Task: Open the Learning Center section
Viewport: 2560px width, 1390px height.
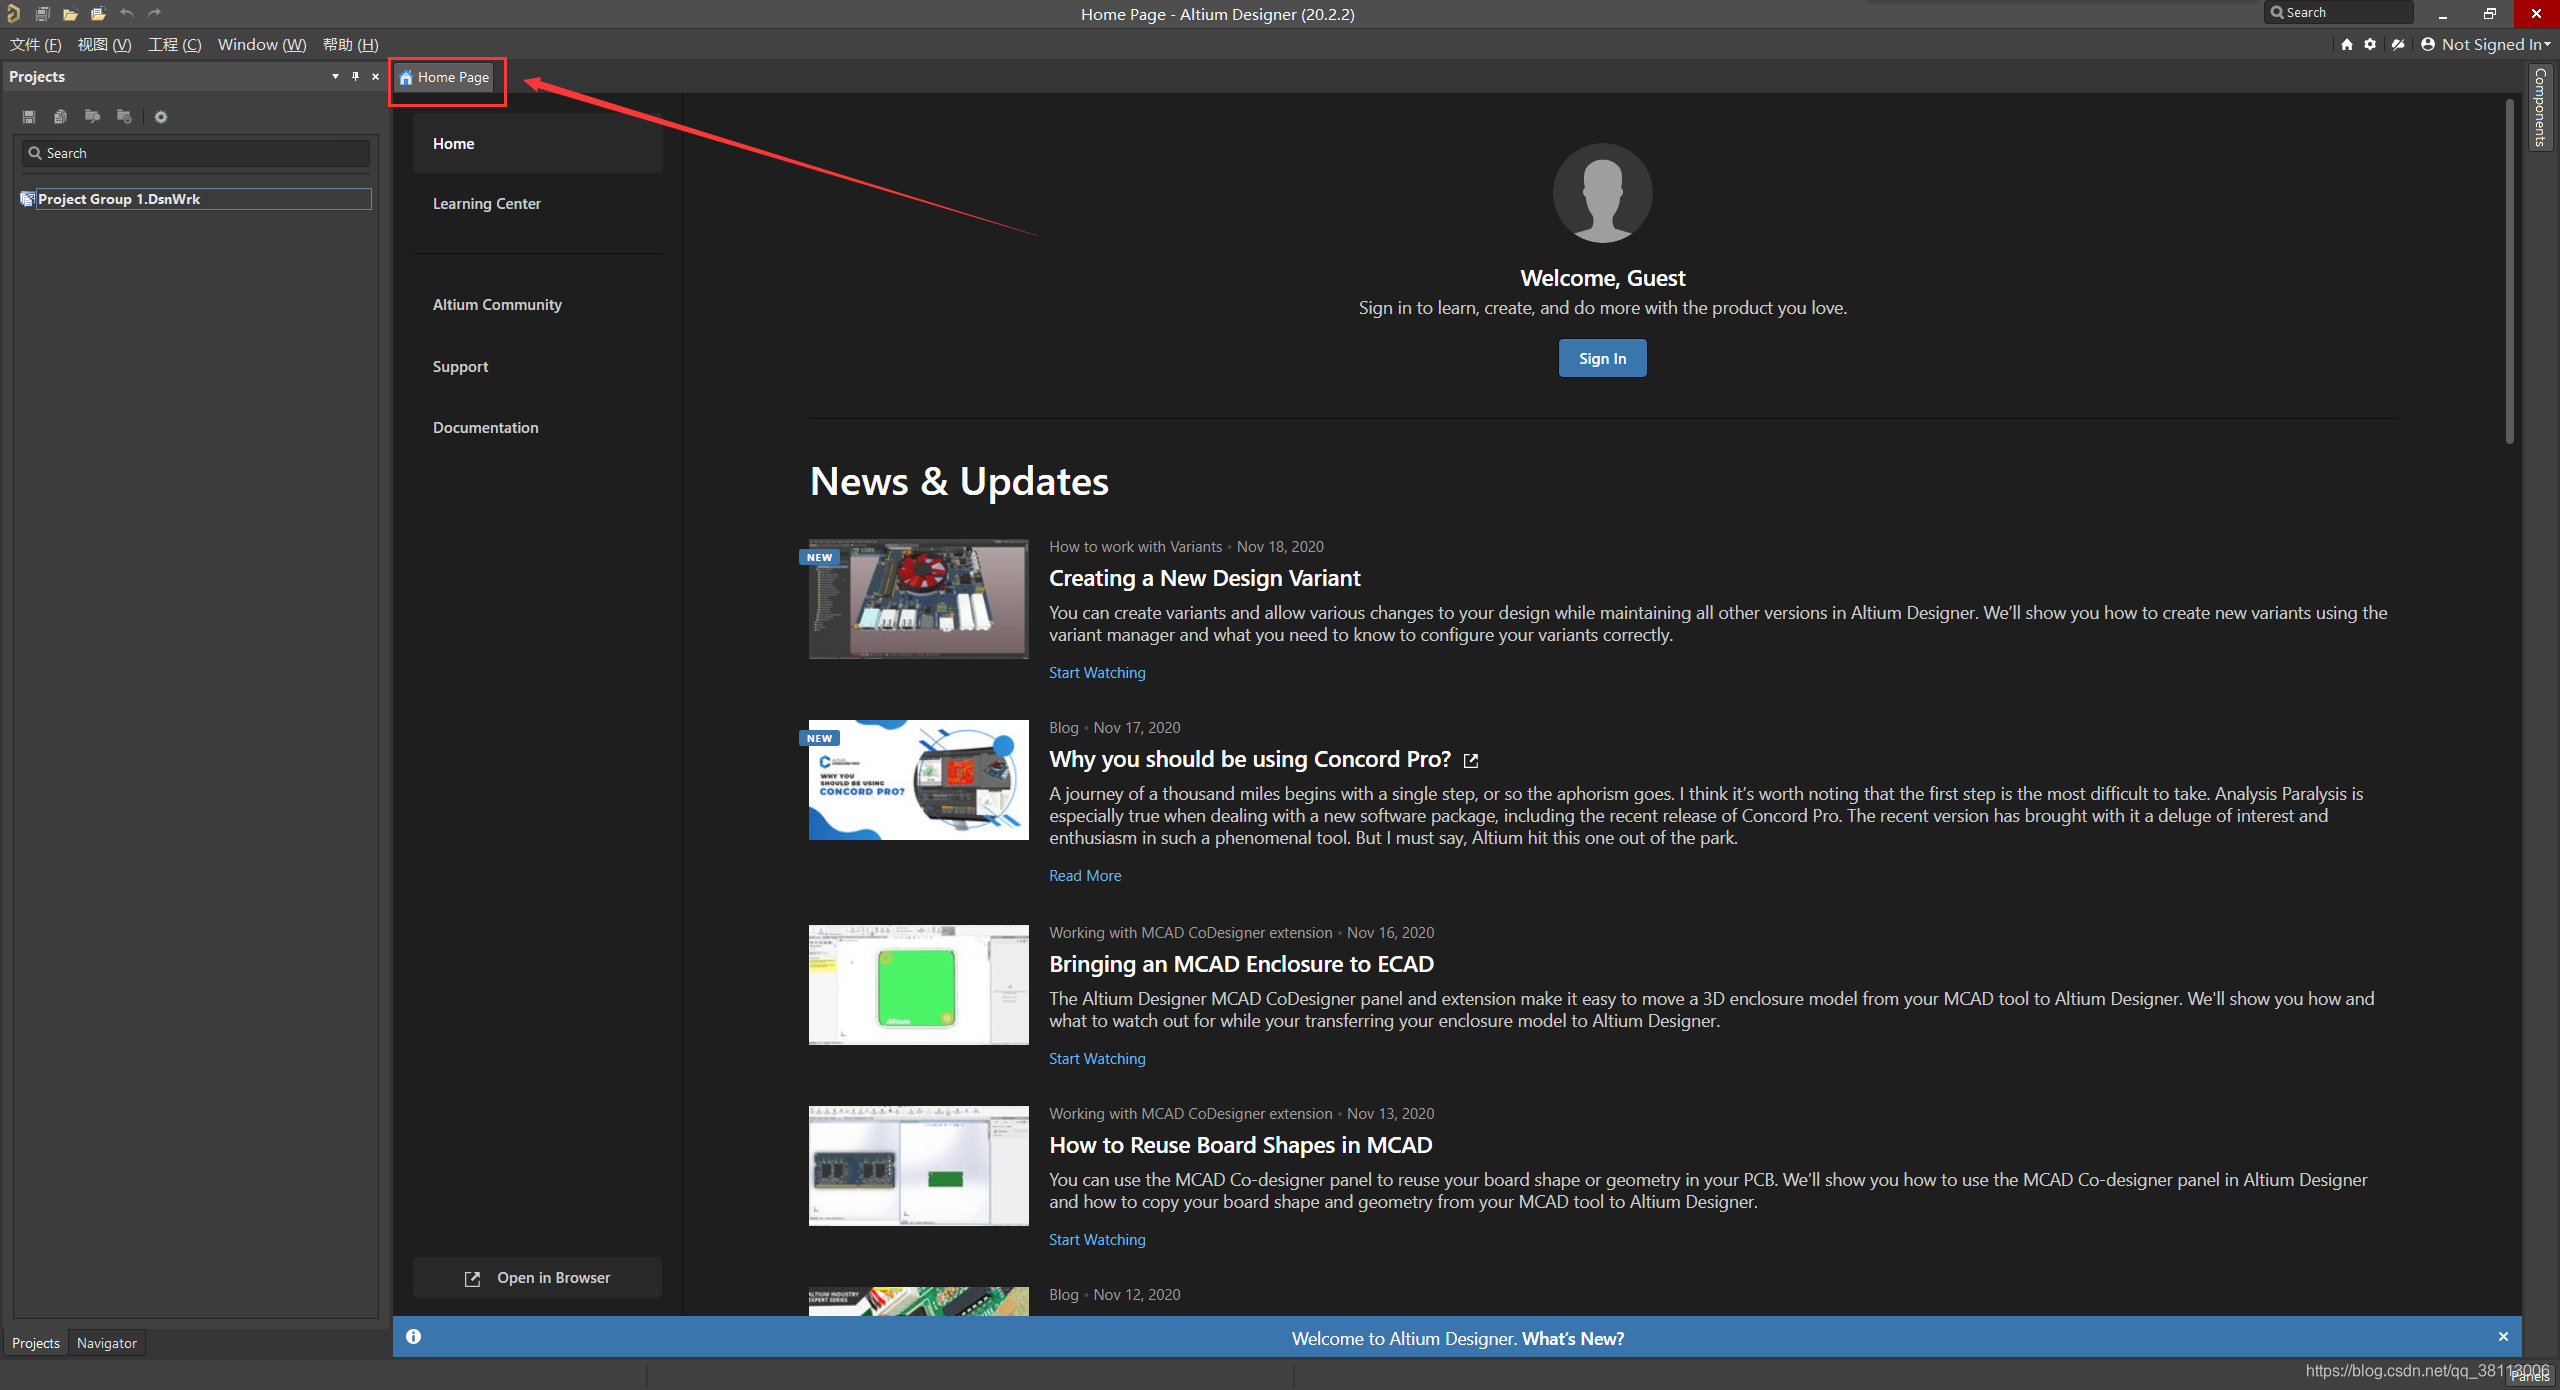Action: pos(486,202)
